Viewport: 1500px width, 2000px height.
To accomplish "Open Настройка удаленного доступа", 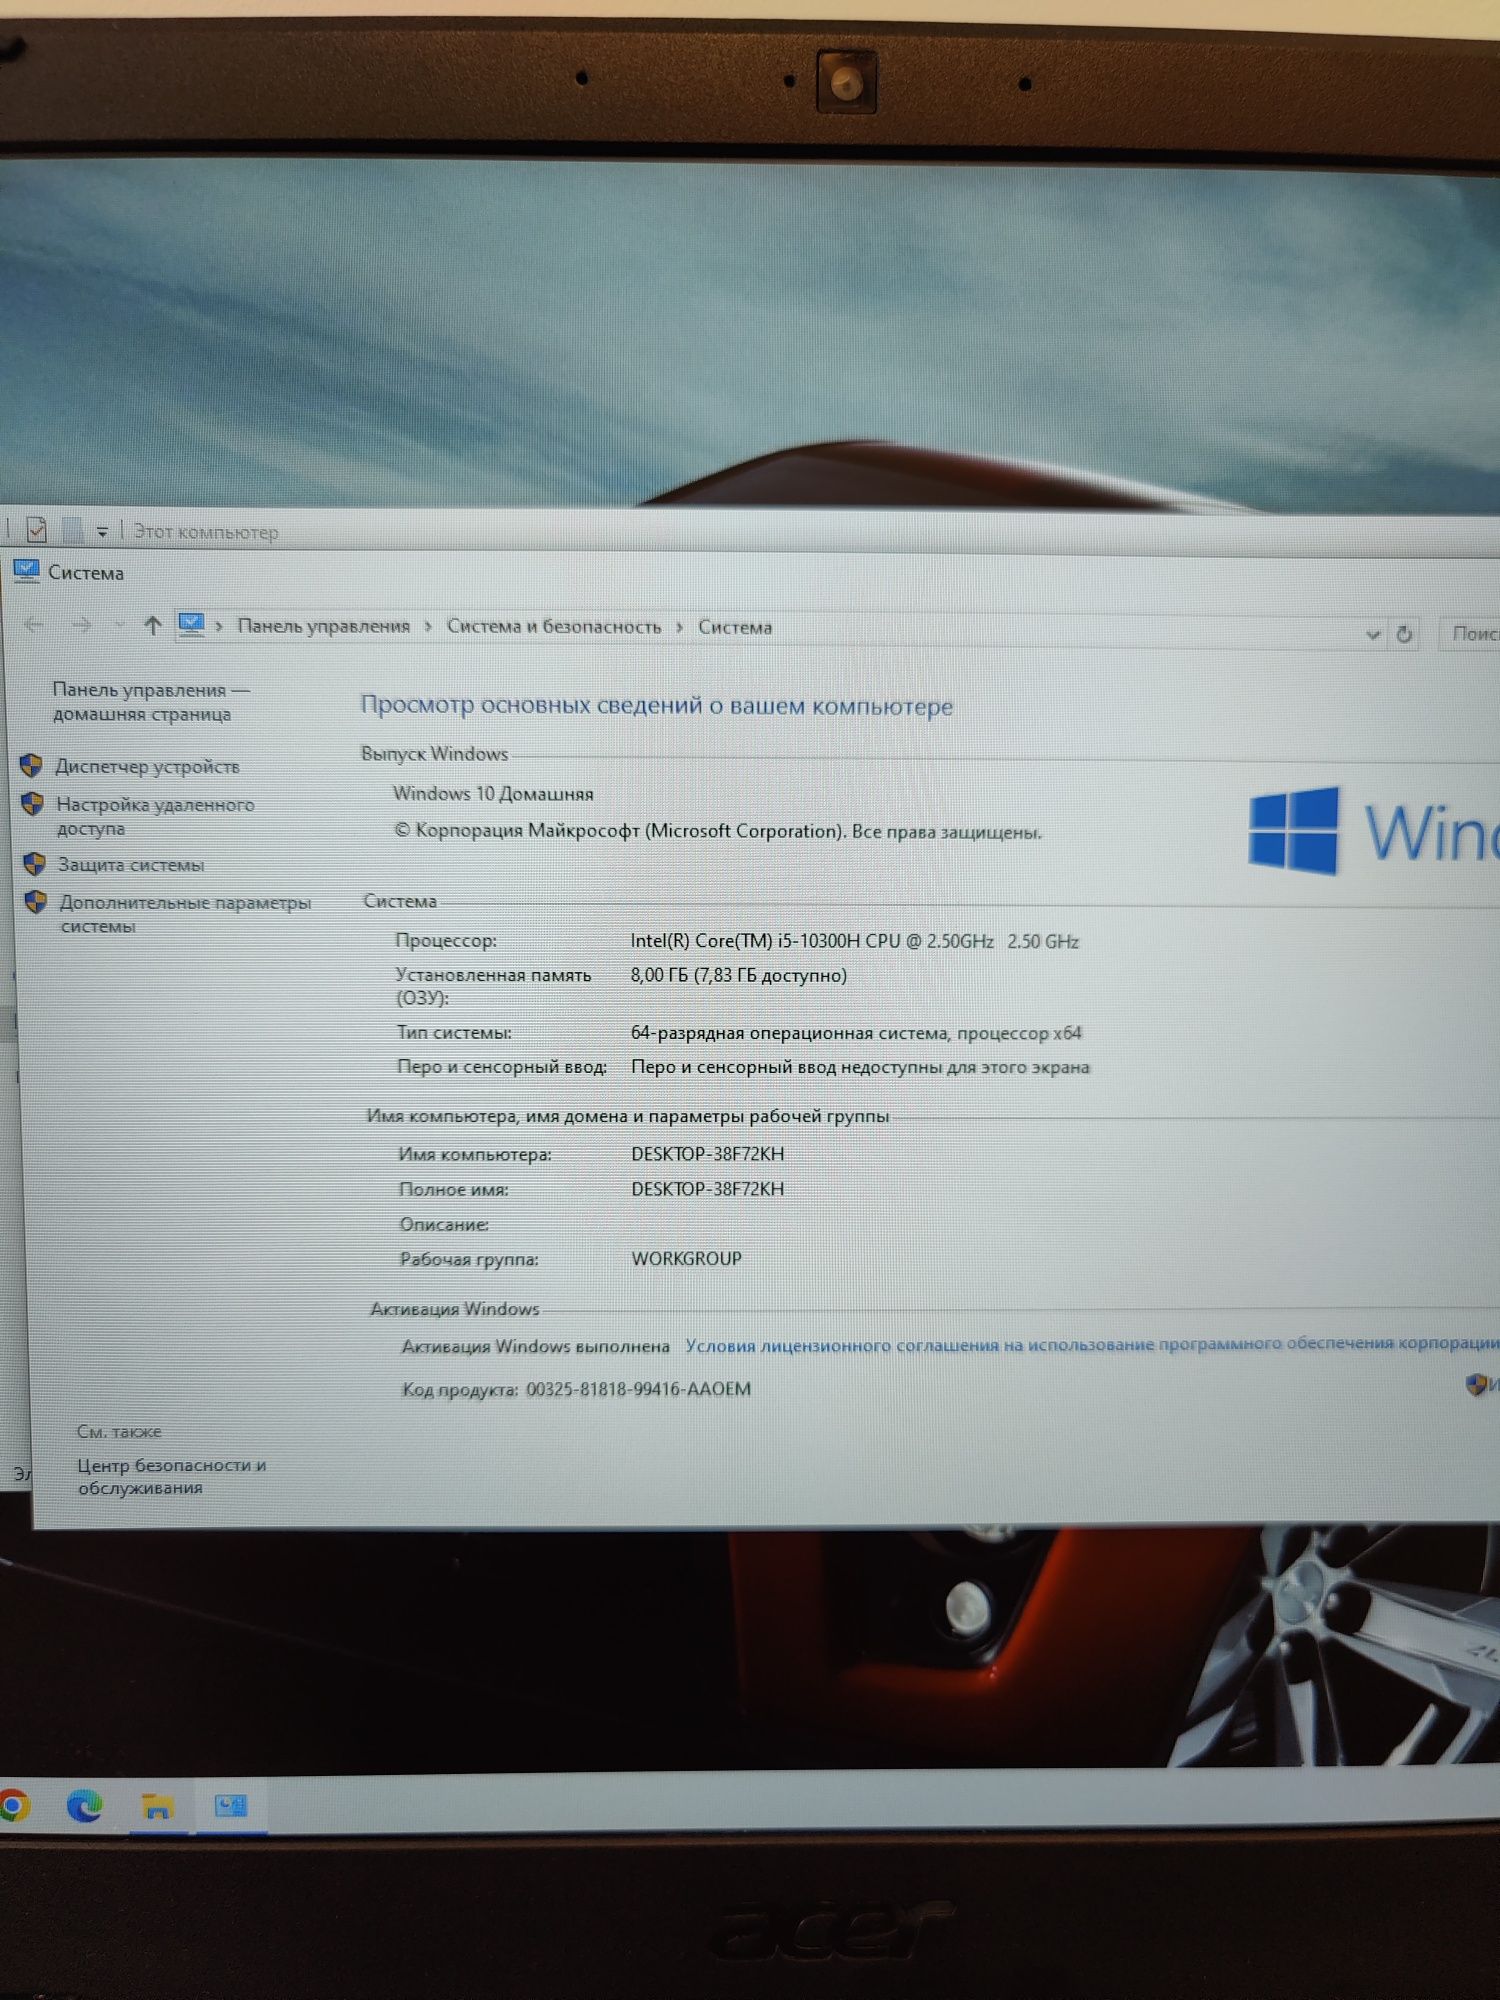I will tap(155, 816).
